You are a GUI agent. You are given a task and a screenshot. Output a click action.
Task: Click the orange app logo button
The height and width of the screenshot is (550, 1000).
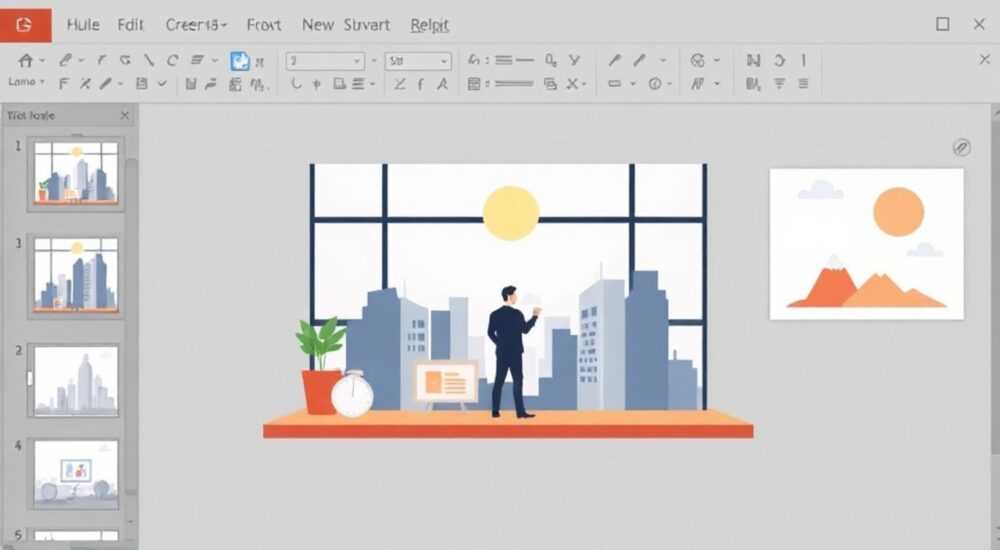(x=26, y=25)
